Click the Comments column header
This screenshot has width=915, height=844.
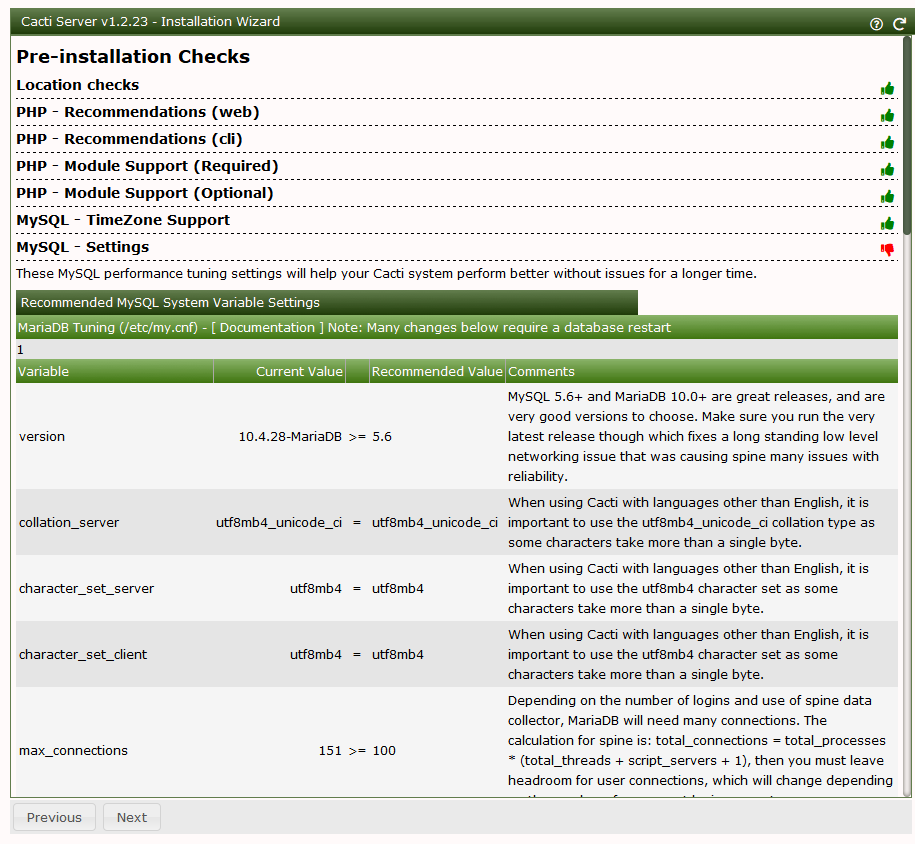click(701, 371)
